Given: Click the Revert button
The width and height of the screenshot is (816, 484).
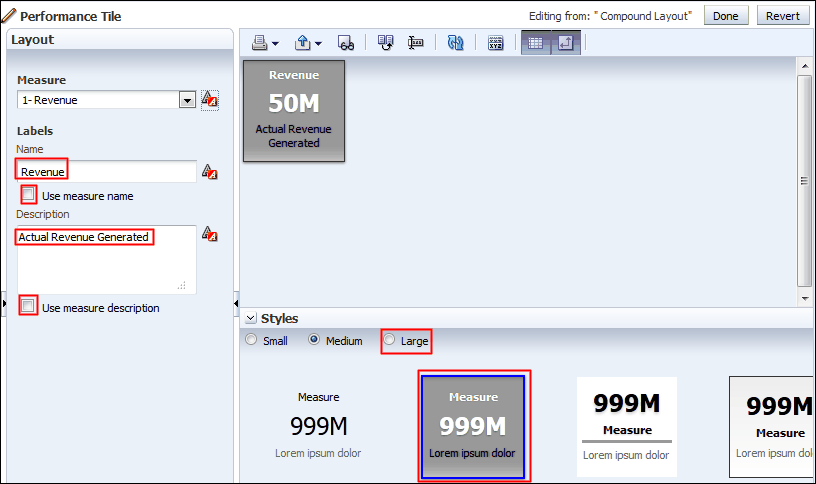Looking at the screenshot, I should 783,16.
